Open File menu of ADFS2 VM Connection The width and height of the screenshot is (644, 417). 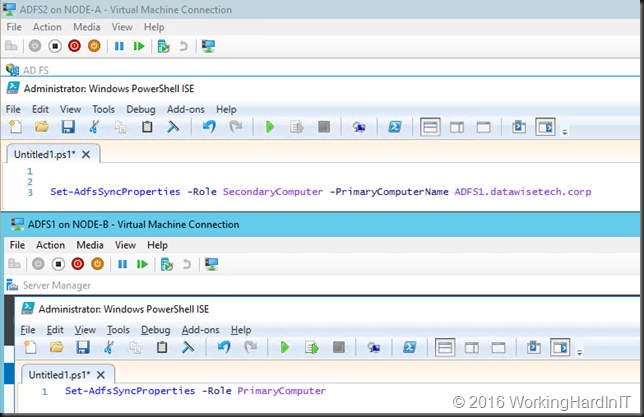(x=14, y=27)
